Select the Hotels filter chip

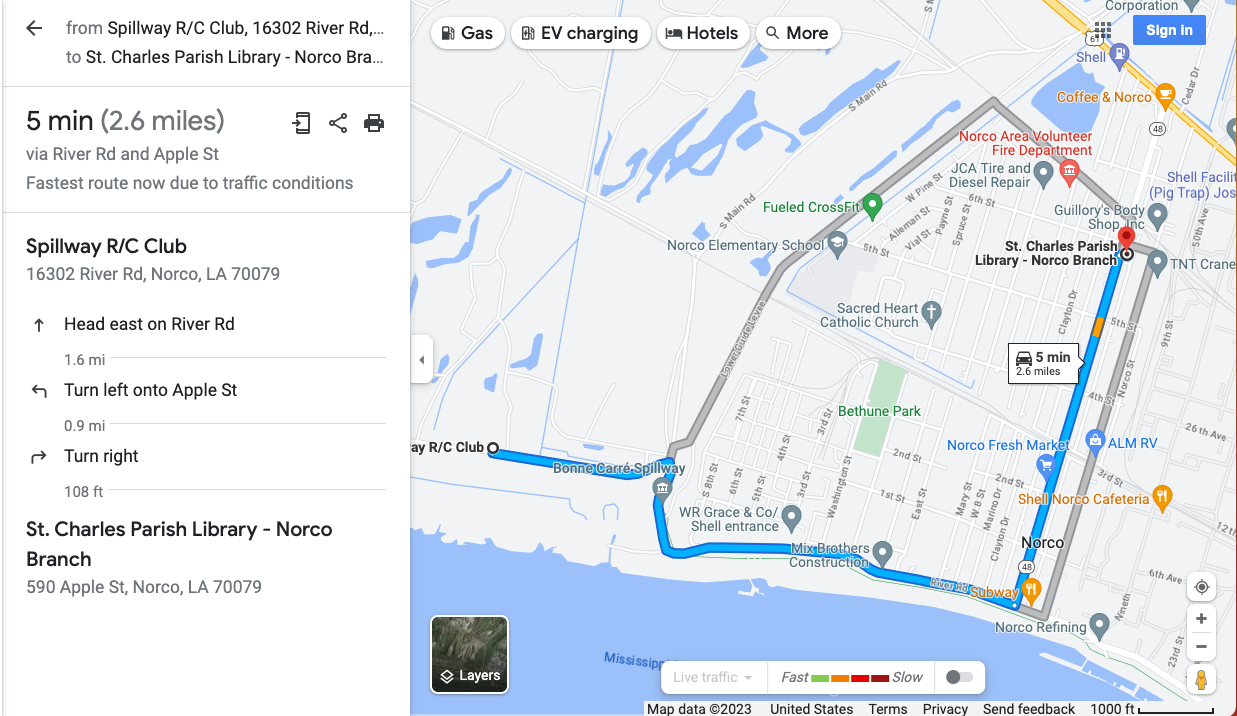(701, 33)
